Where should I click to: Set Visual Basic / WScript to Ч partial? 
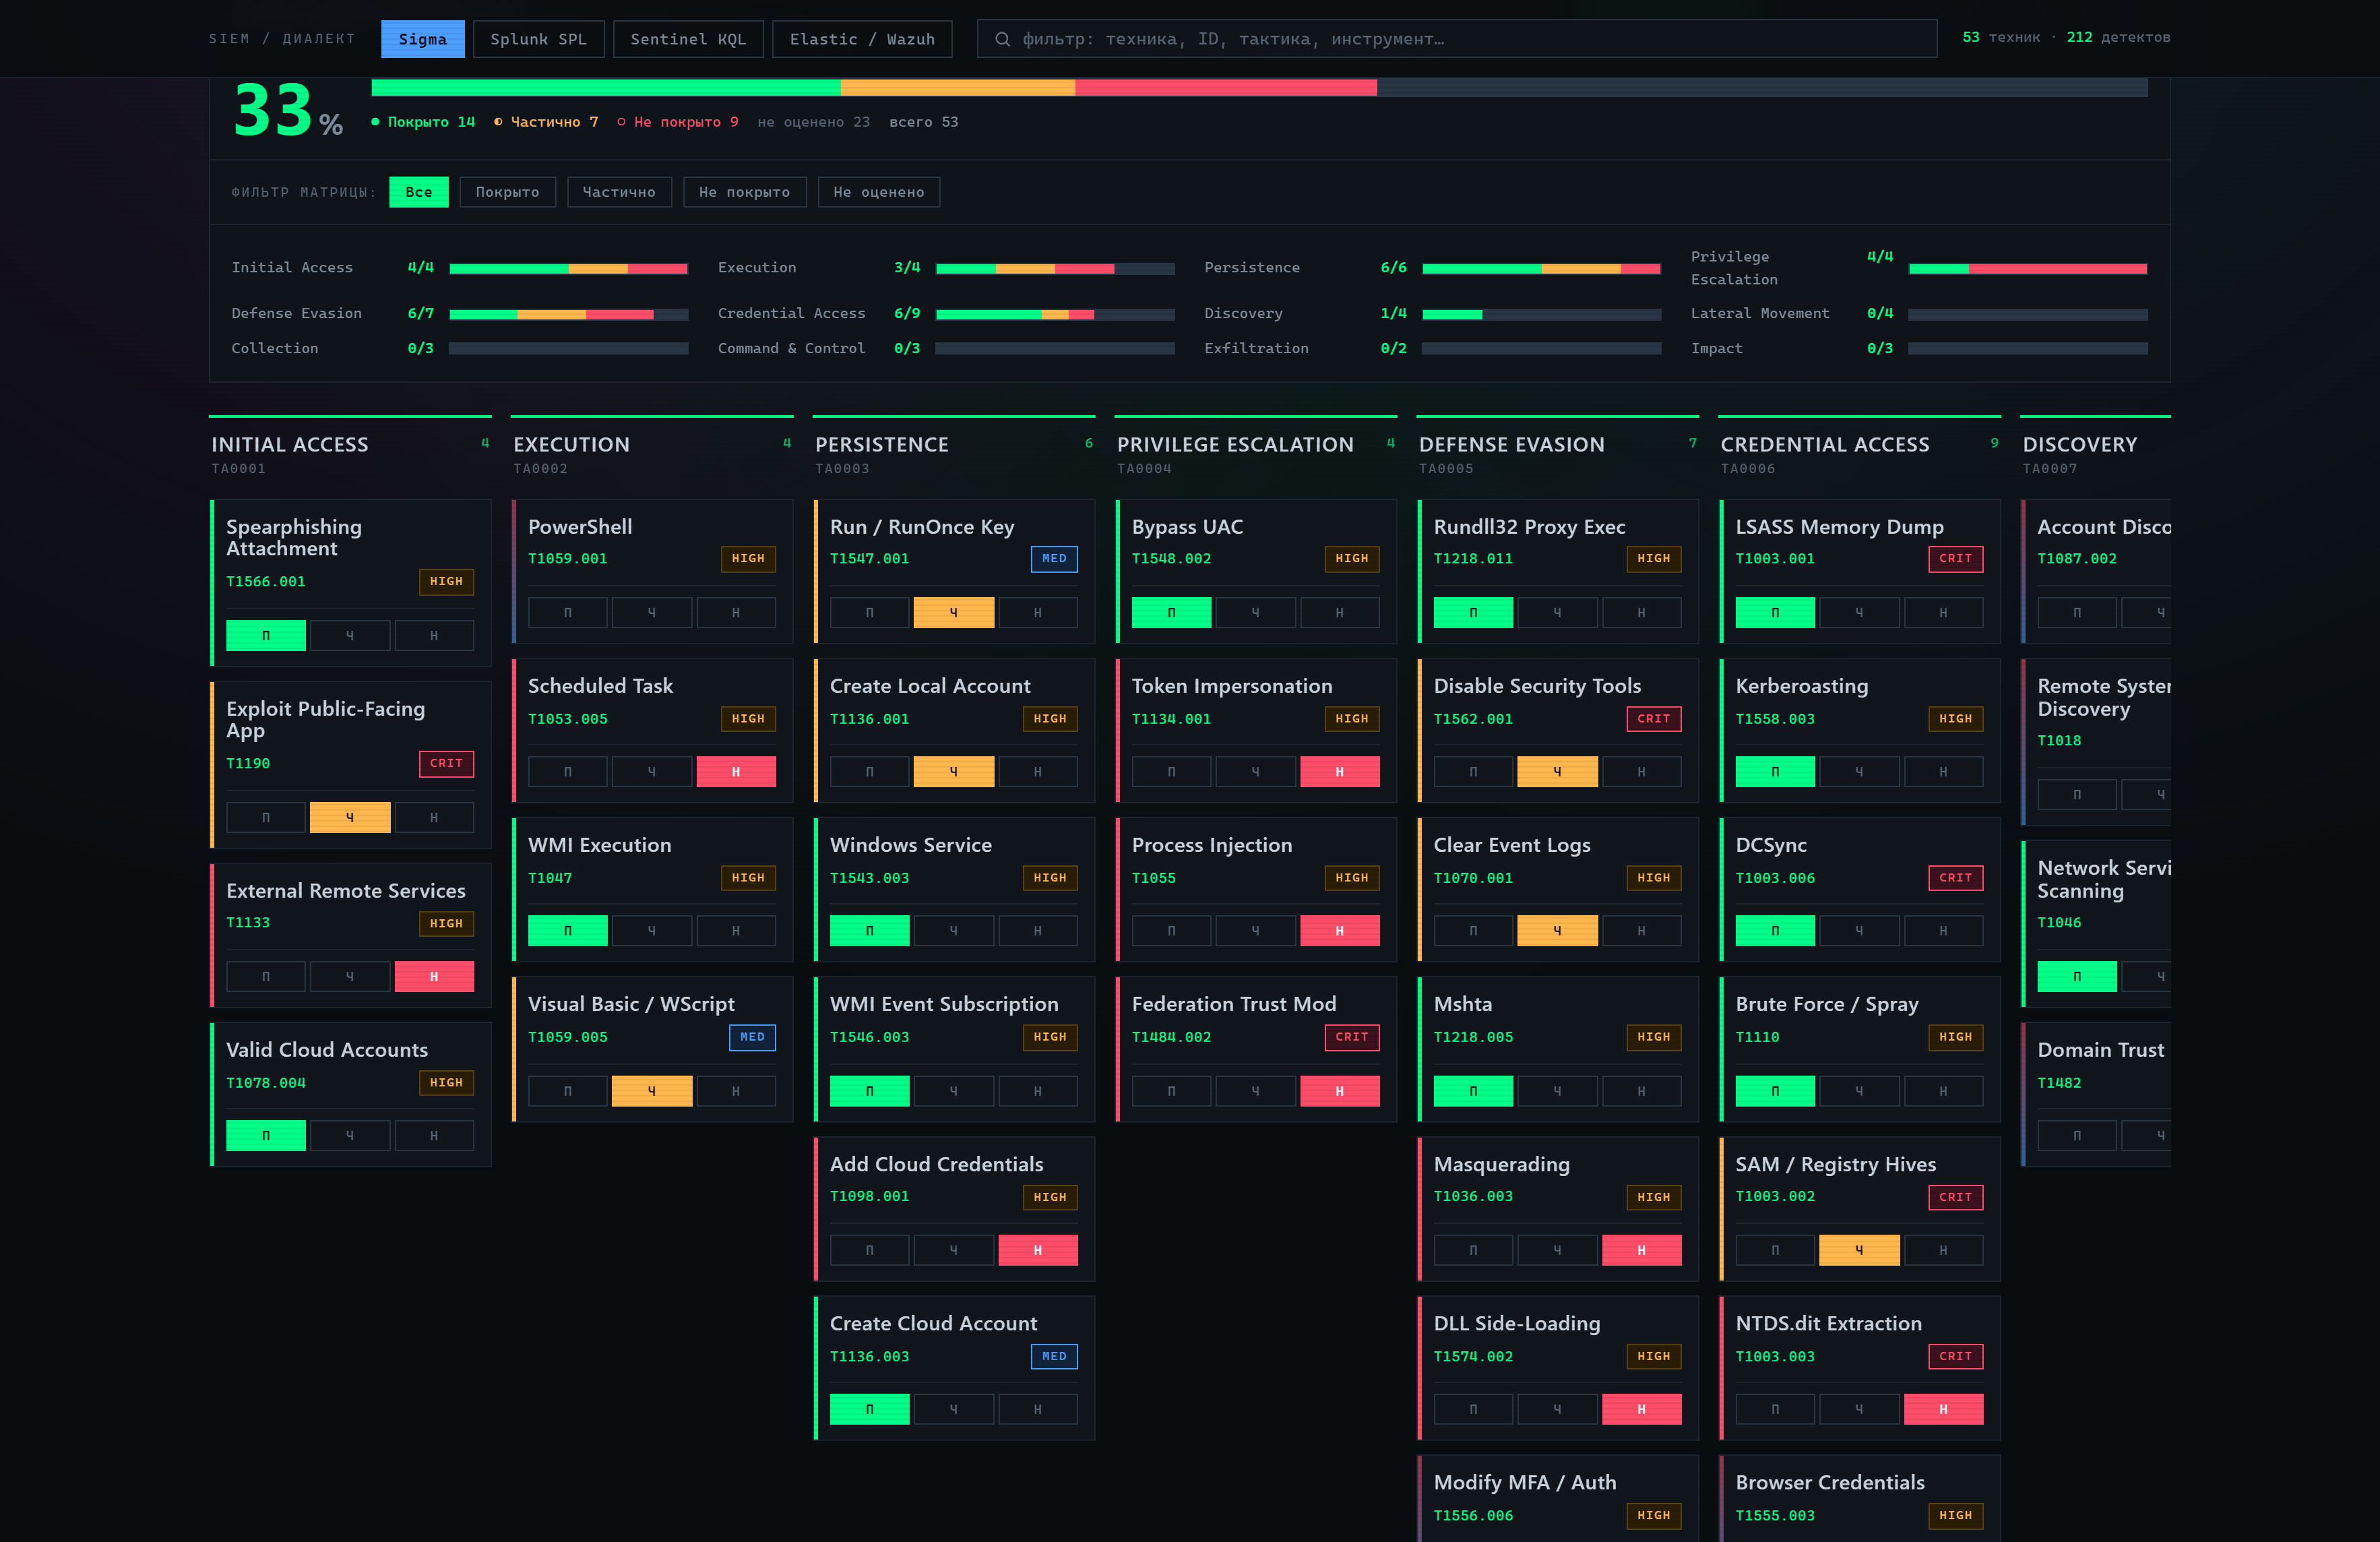(x=652, y=1091)
